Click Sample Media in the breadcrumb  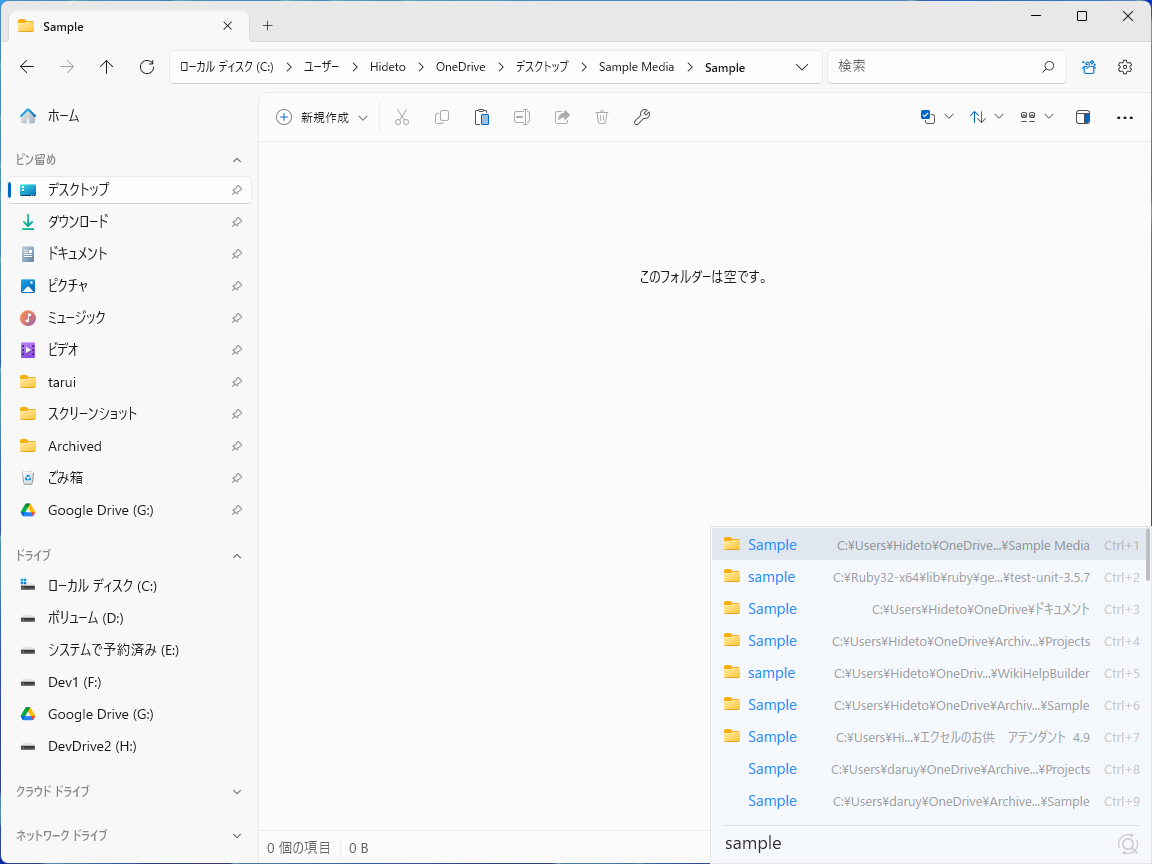[x=636, y=67]
